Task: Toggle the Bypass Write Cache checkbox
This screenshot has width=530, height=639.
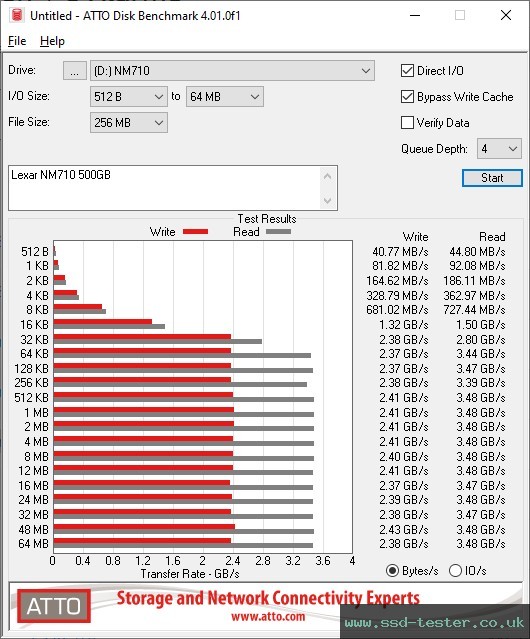Action: pyautogui.click(x=407, y=97)
